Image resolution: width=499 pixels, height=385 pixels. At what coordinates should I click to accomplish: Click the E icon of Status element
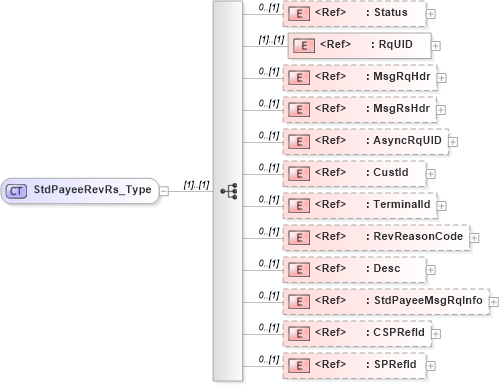[x=299, y=14]
